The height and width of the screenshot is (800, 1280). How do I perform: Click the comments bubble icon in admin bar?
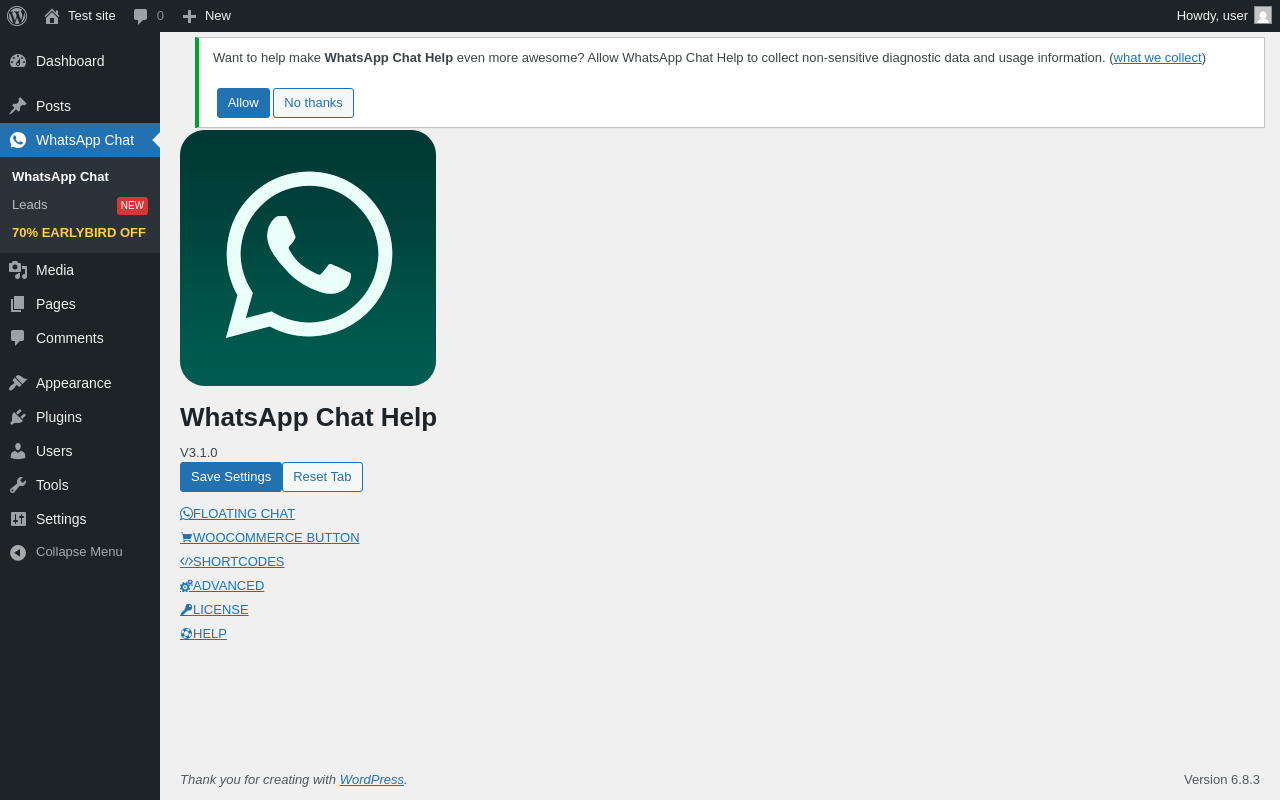[x=141, y=16]
